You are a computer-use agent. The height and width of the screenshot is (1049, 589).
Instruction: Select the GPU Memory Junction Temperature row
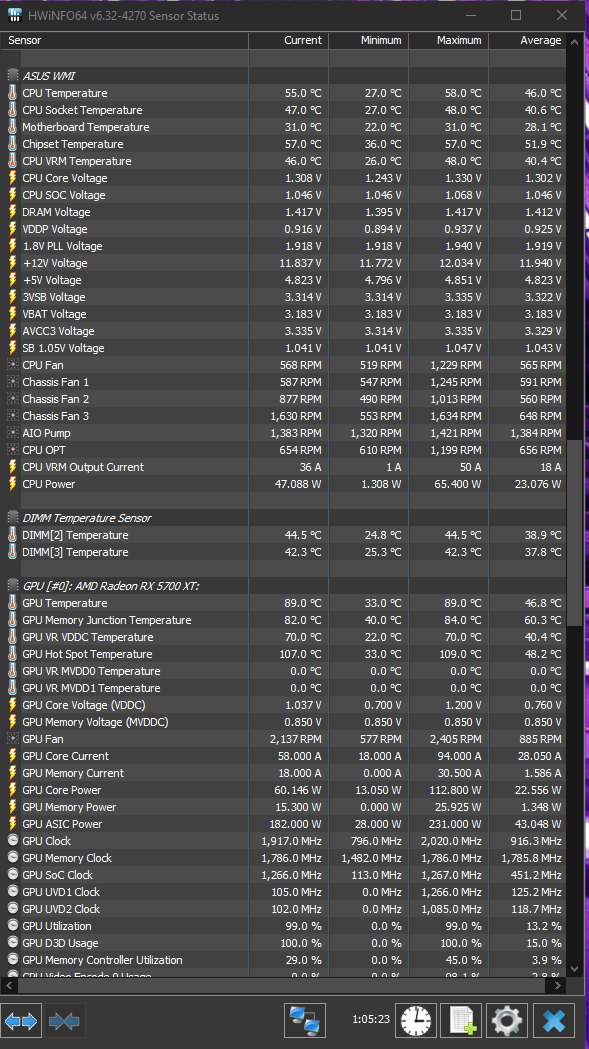click(284, 620)
